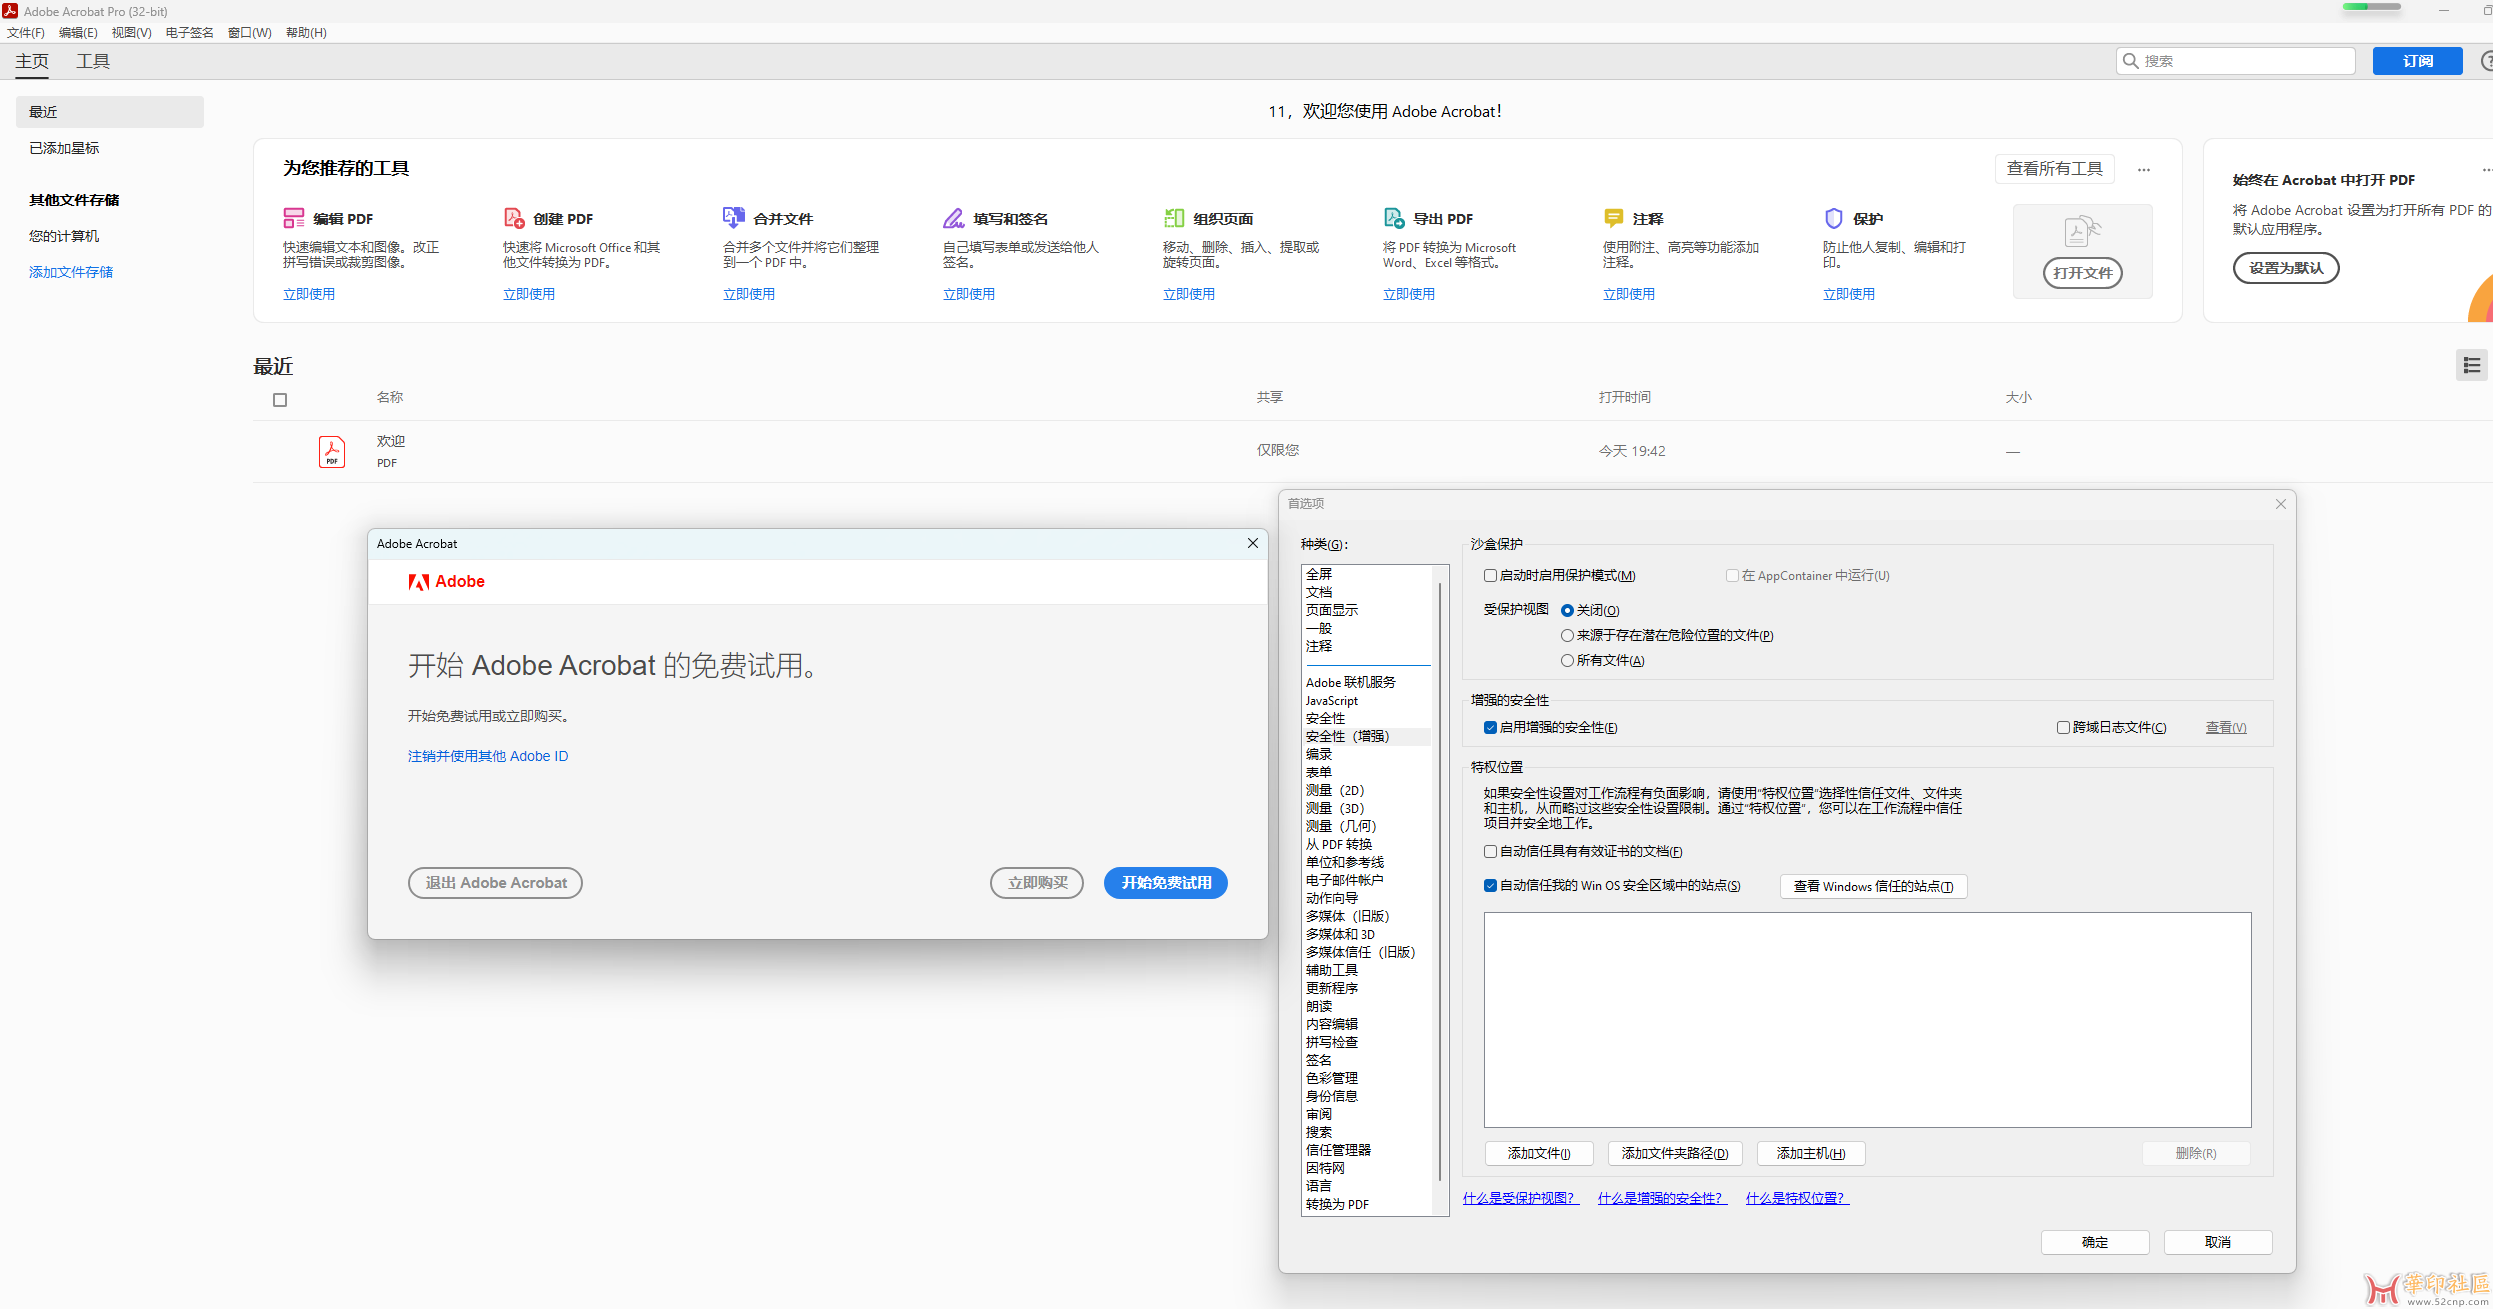Click the Organize Pages (组织页面) icon

click(1174, 218)
